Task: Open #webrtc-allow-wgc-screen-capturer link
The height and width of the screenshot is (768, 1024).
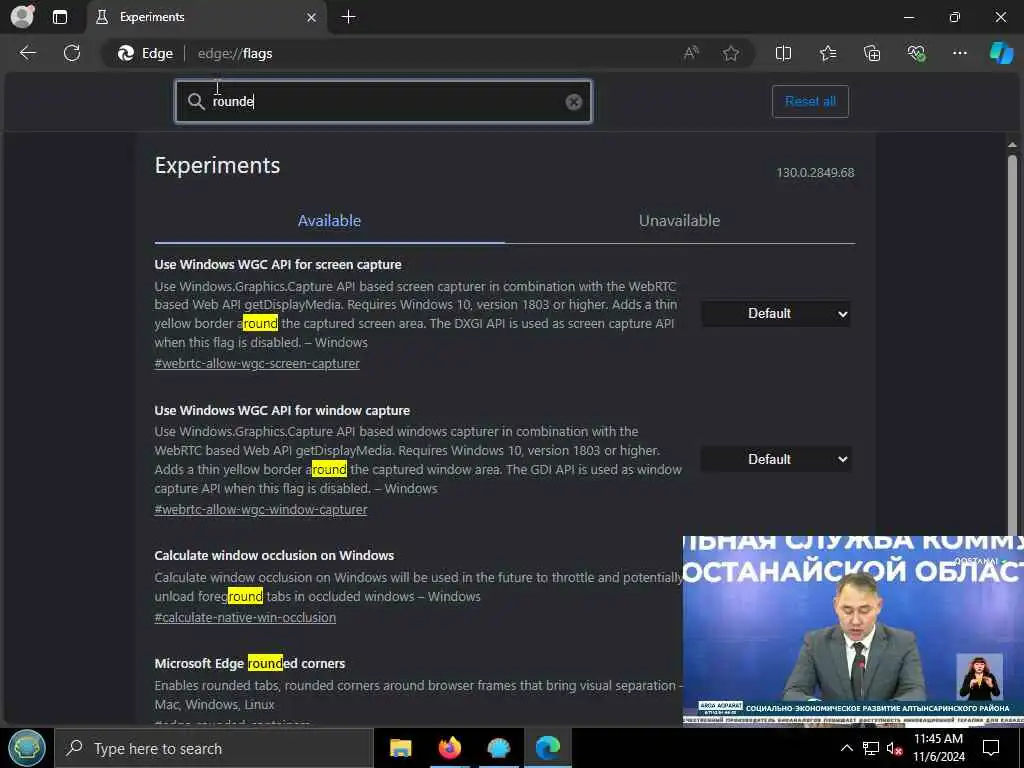Action: click(x=257, y=364)
